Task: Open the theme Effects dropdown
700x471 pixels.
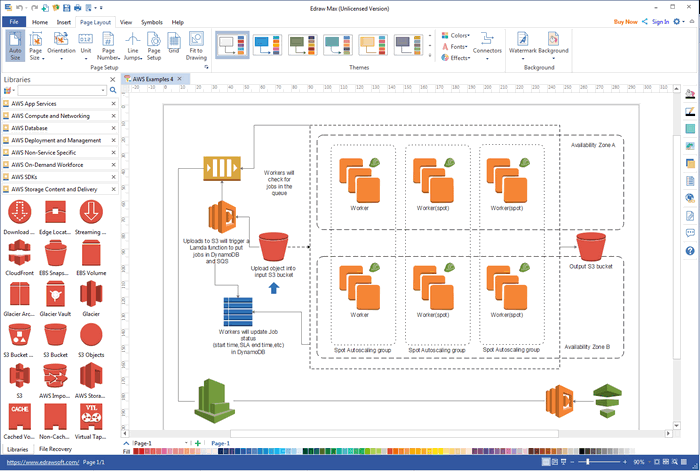Action: (456, 58)
